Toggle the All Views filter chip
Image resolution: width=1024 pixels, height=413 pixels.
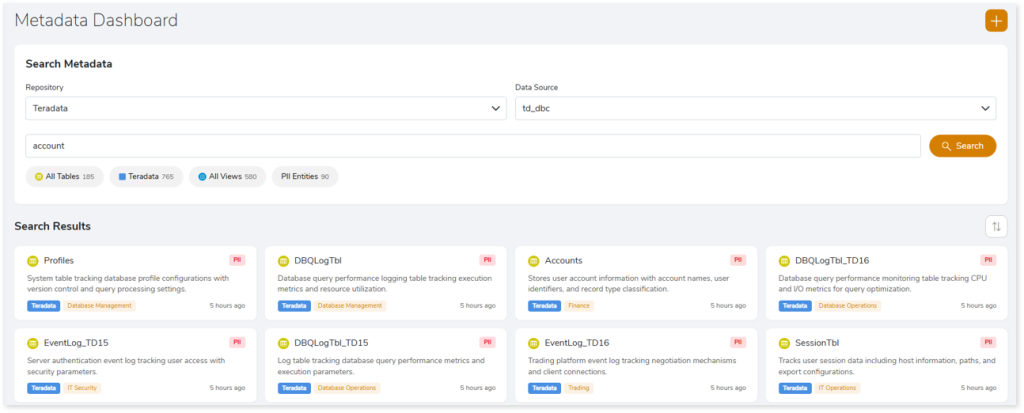tap(226, 177)
